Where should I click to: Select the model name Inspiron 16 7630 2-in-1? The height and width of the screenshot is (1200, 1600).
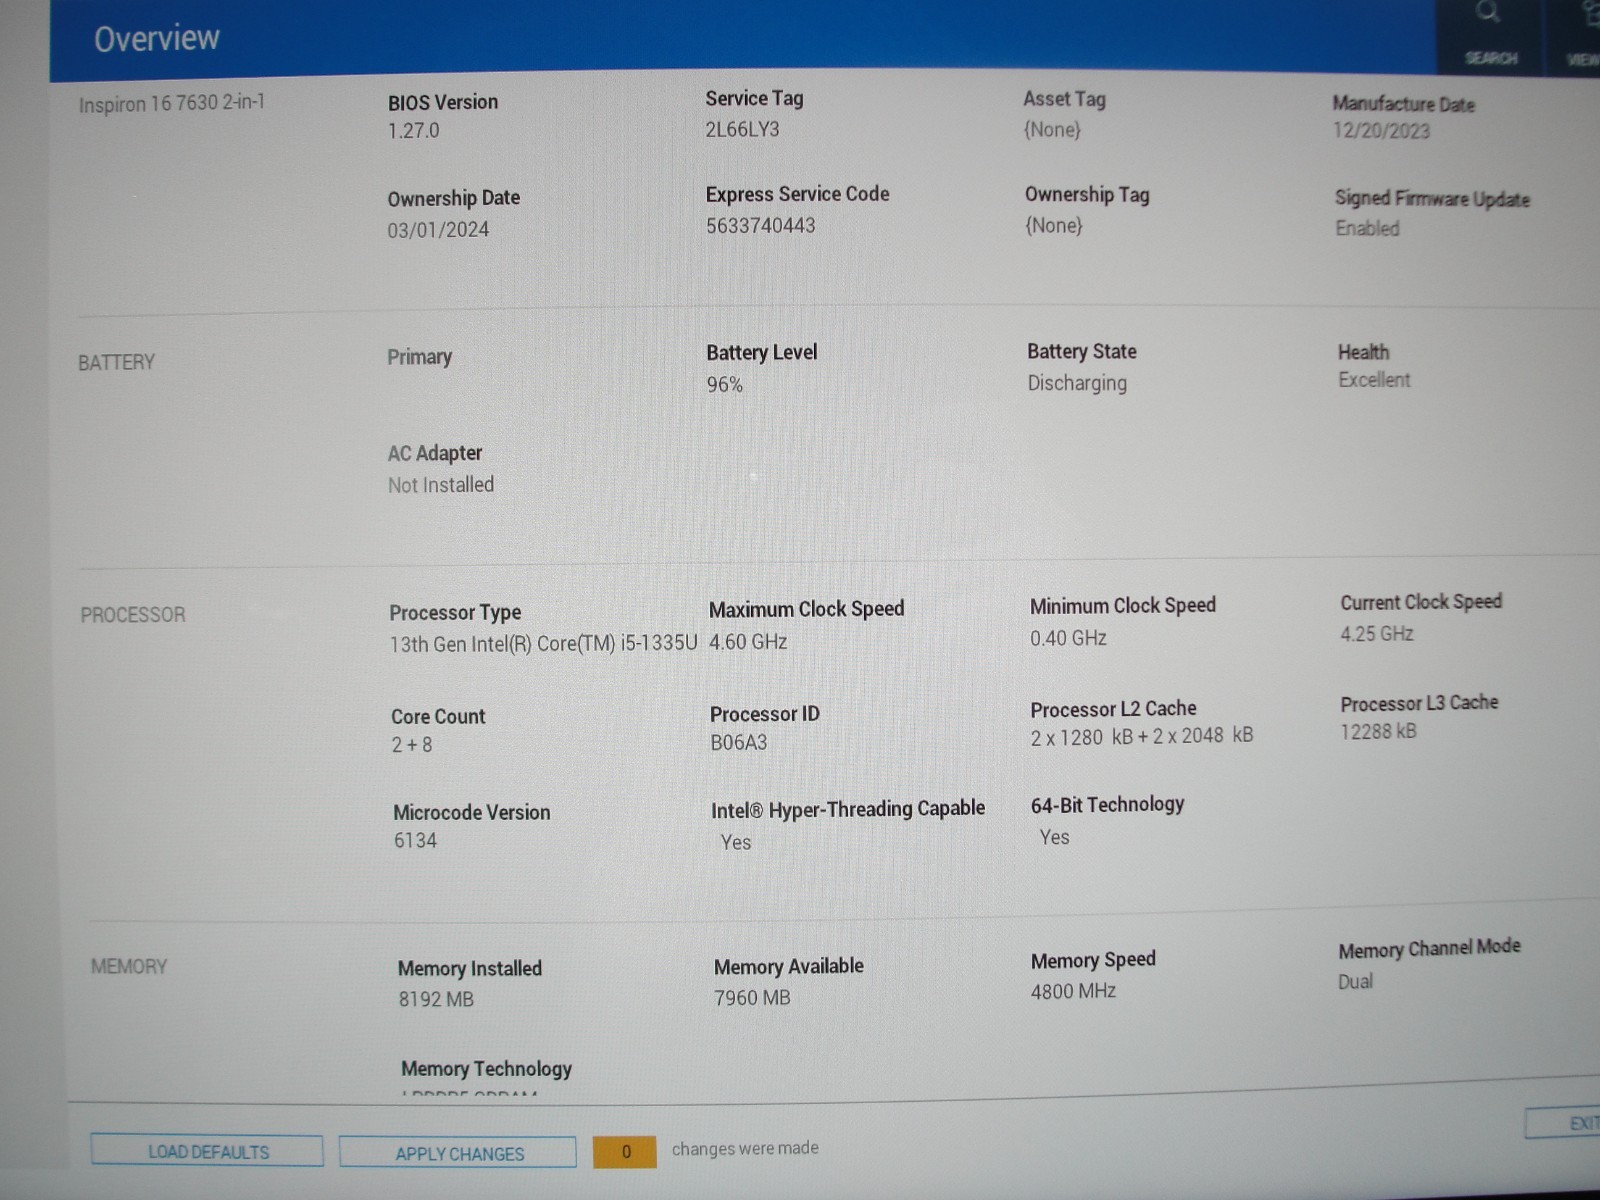tap(172, 103)
